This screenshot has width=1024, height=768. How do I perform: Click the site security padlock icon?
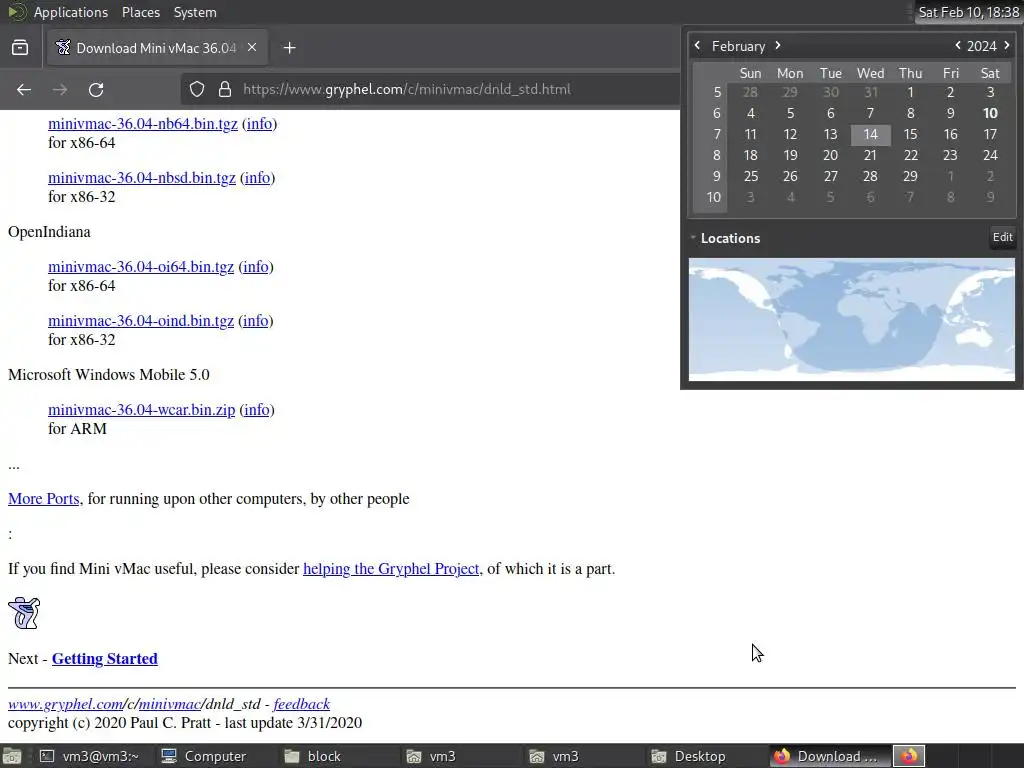click(x=225, y=89)
